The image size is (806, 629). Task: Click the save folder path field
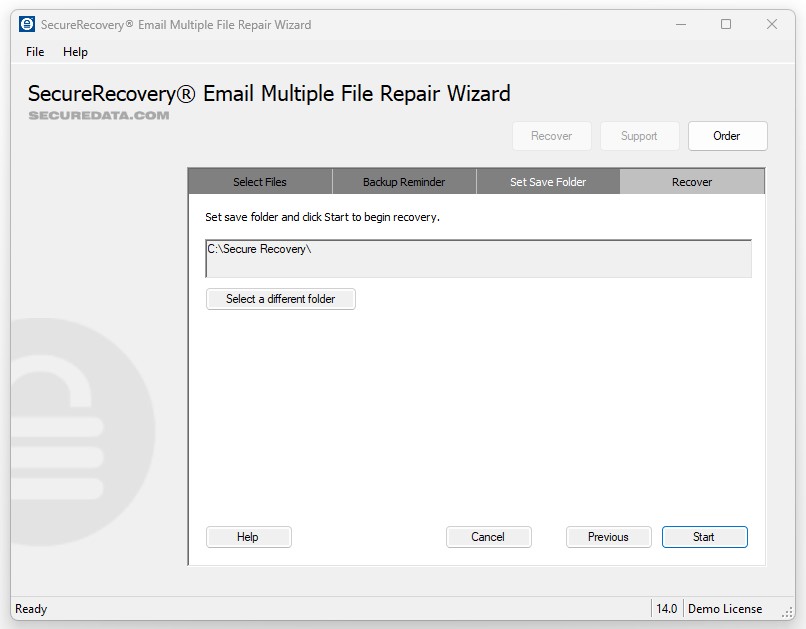pyautogui.click(x=478, y=258)
